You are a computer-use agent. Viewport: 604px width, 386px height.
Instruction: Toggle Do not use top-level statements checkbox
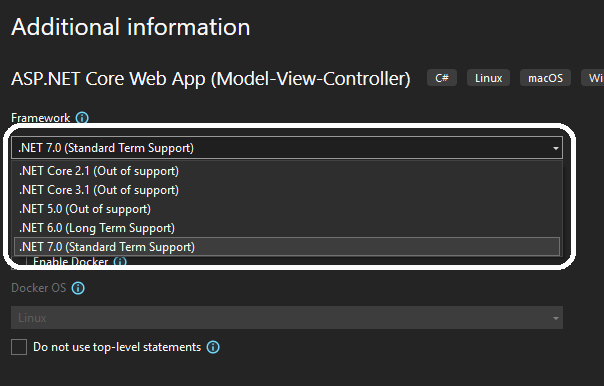click(19, 347)
